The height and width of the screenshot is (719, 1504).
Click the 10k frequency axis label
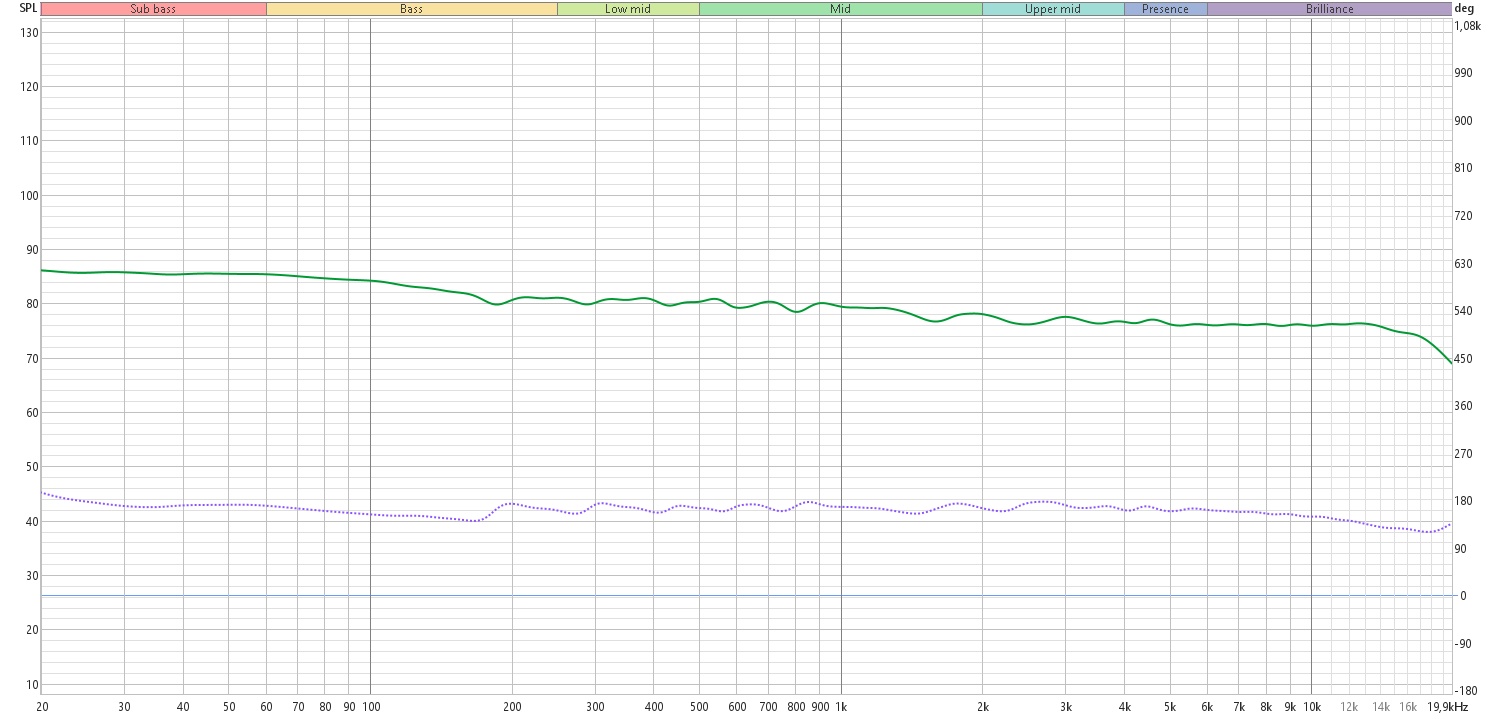[x=1311, y=707]
